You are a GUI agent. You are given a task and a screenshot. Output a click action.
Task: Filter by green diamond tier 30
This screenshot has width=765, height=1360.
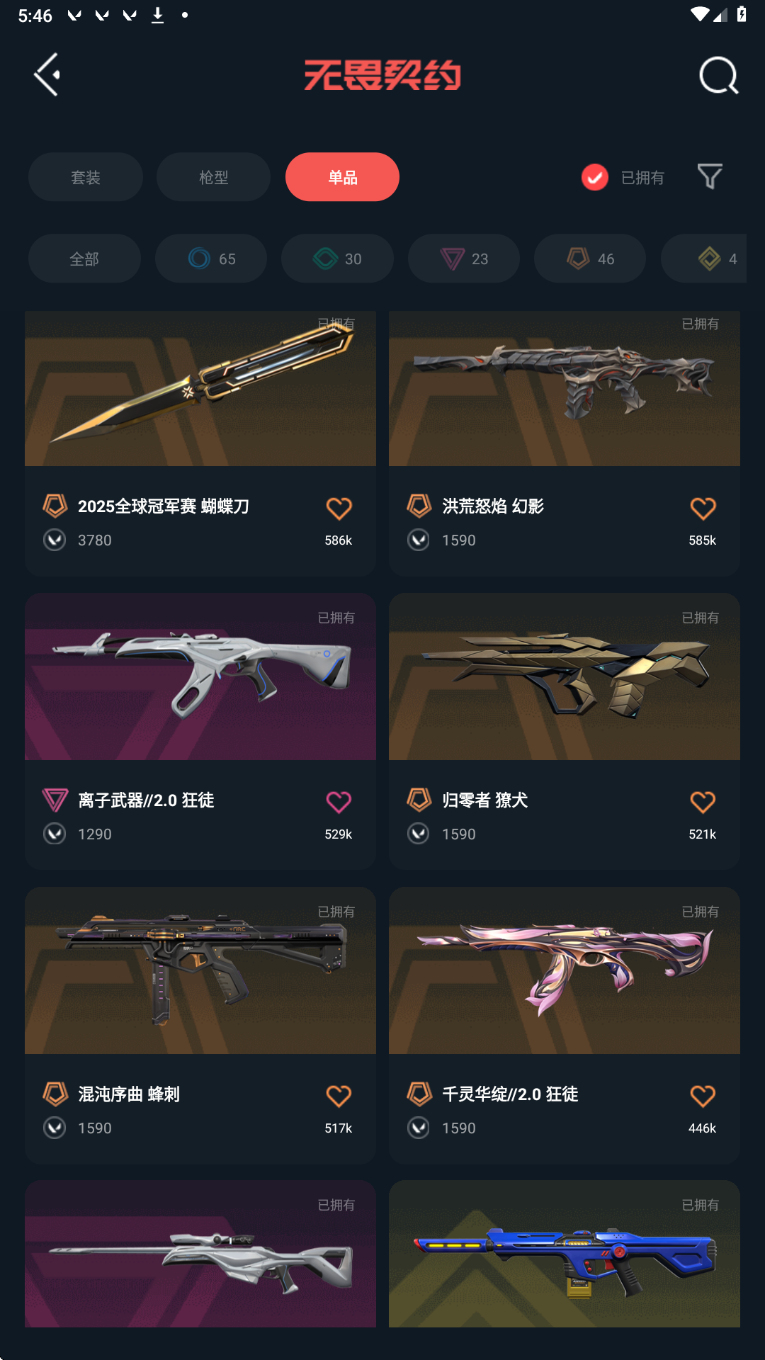(337, 259)
